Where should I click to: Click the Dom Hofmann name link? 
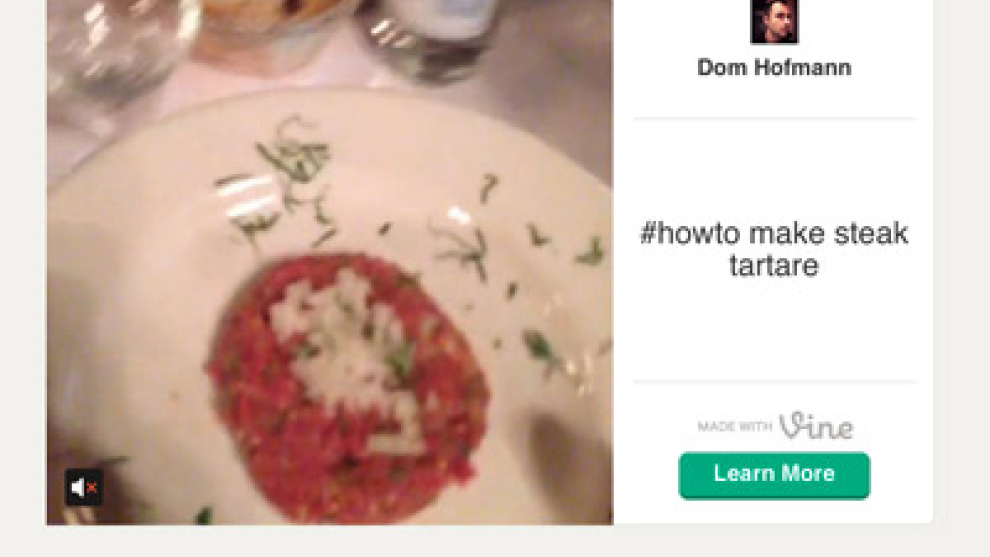point(774,68)
